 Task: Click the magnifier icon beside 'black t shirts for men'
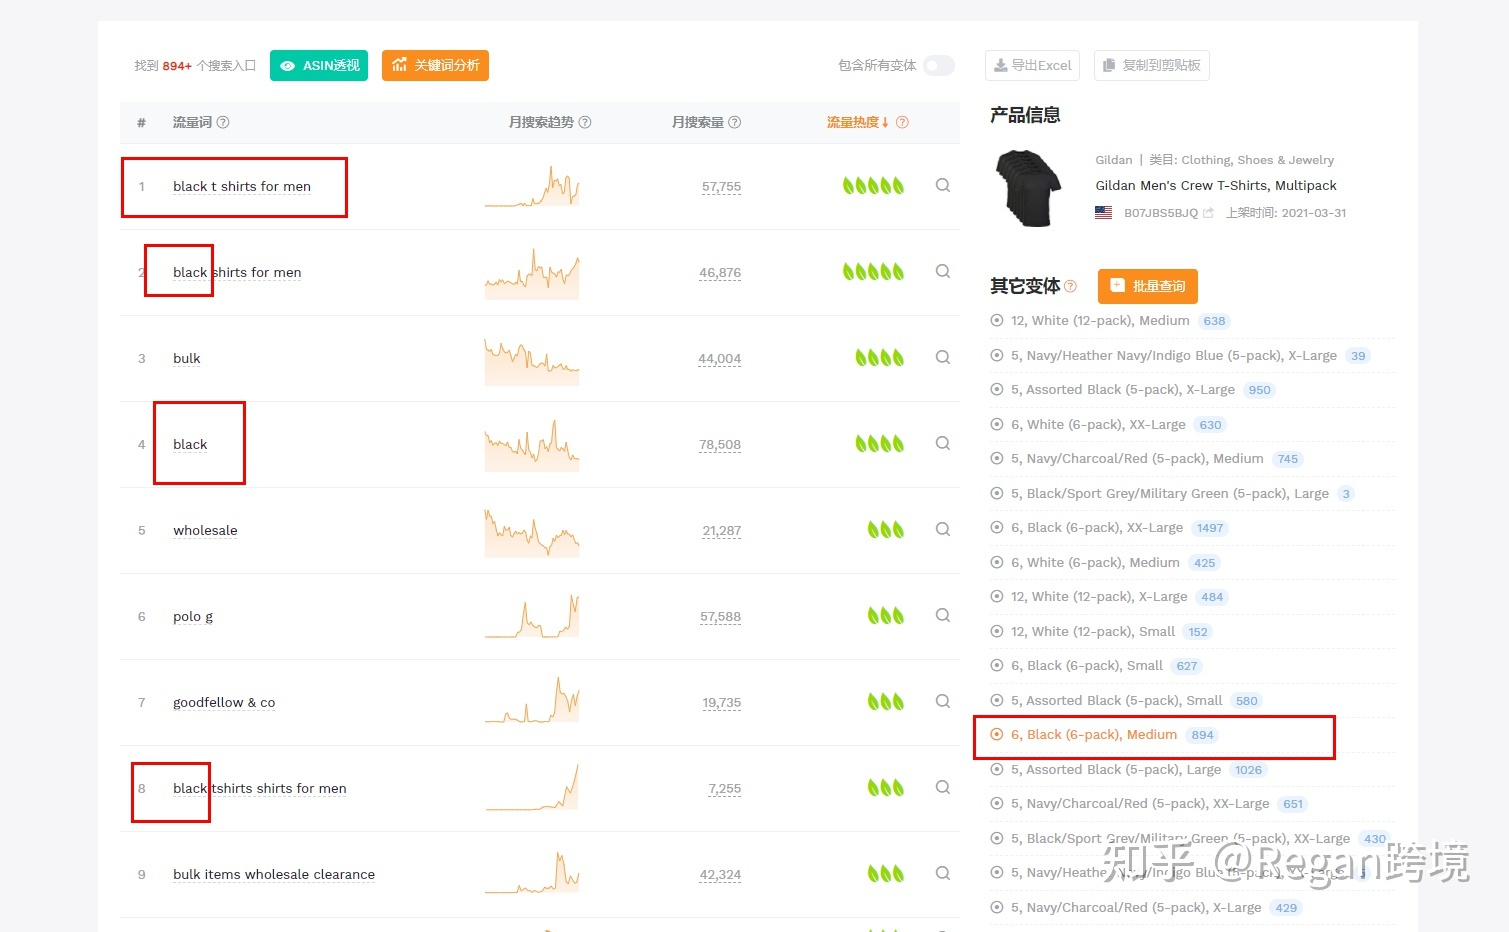click(x=941, y=185)
